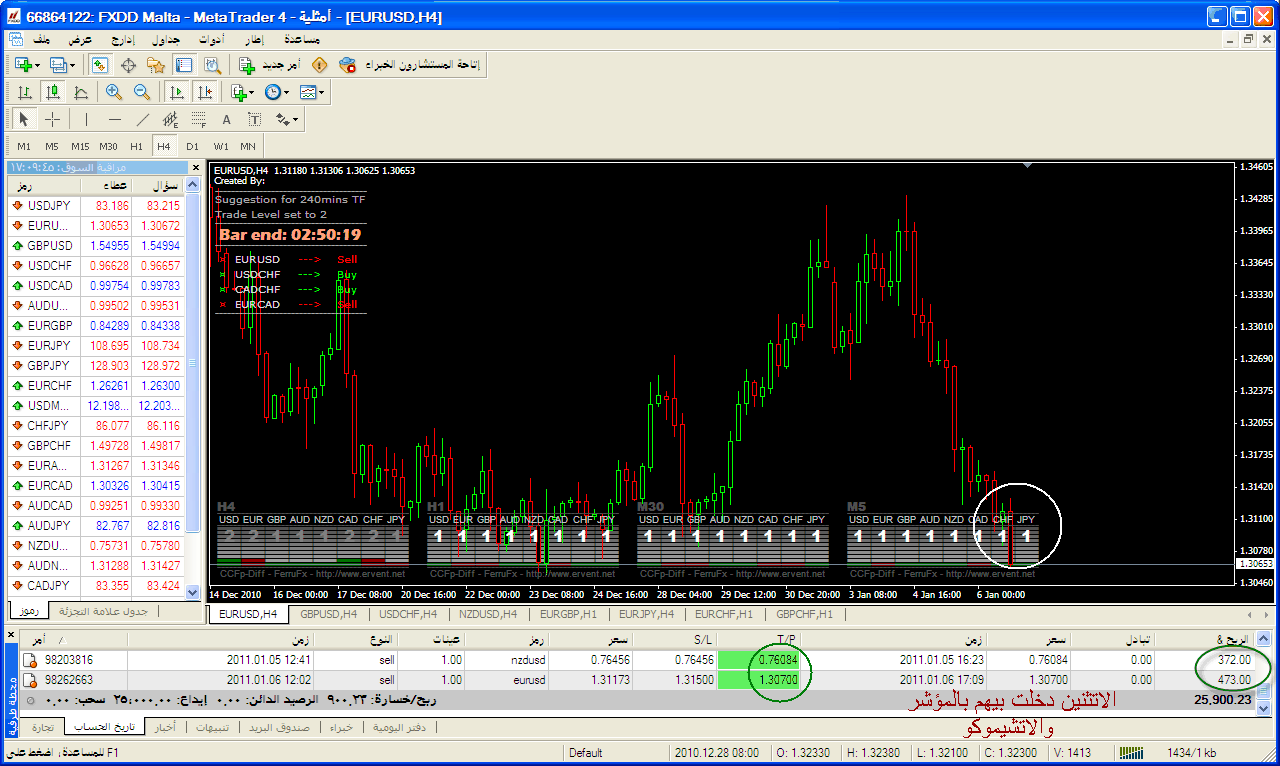
Task: Open the عرض (View) menu
Action: pos(81,39)
